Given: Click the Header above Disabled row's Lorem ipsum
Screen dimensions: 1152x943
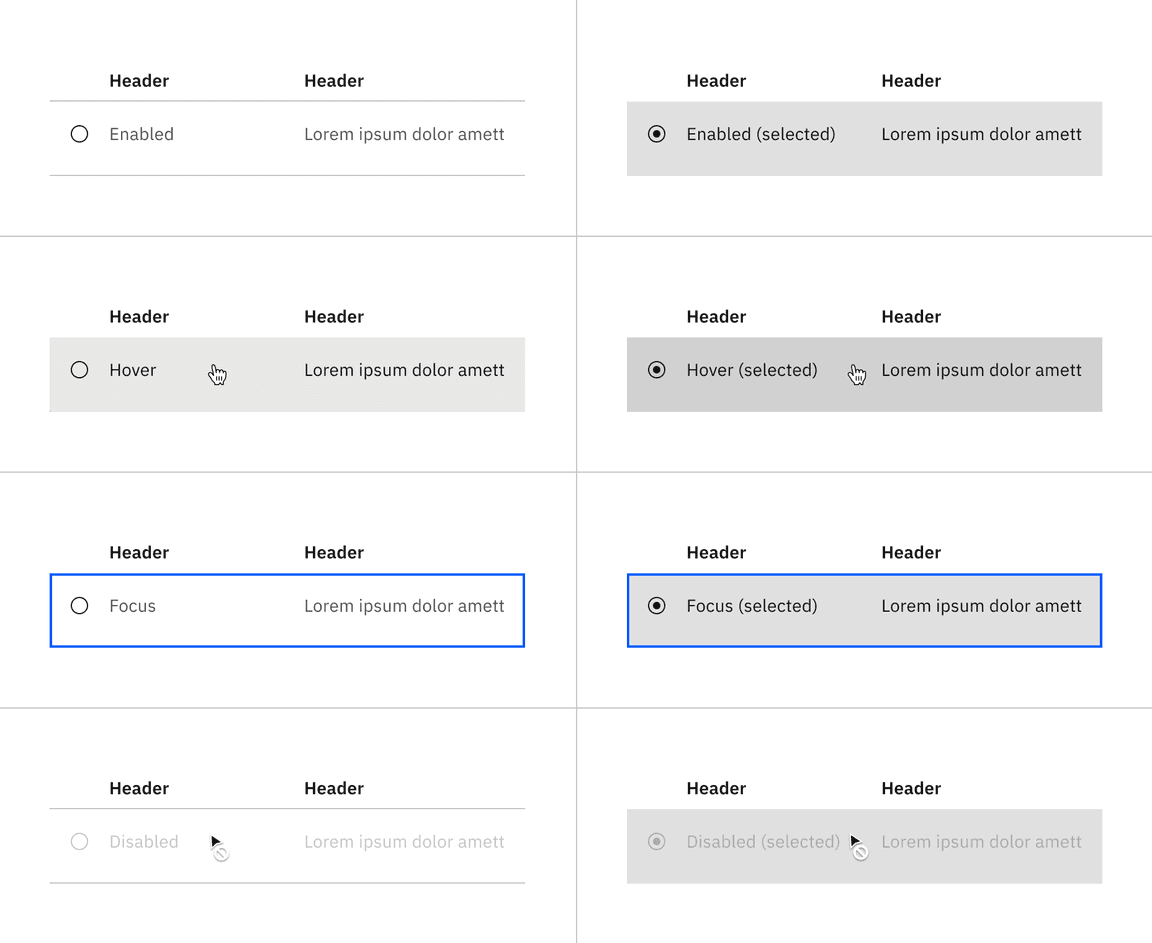Looking at the screenshot, I should coord(334,788).
